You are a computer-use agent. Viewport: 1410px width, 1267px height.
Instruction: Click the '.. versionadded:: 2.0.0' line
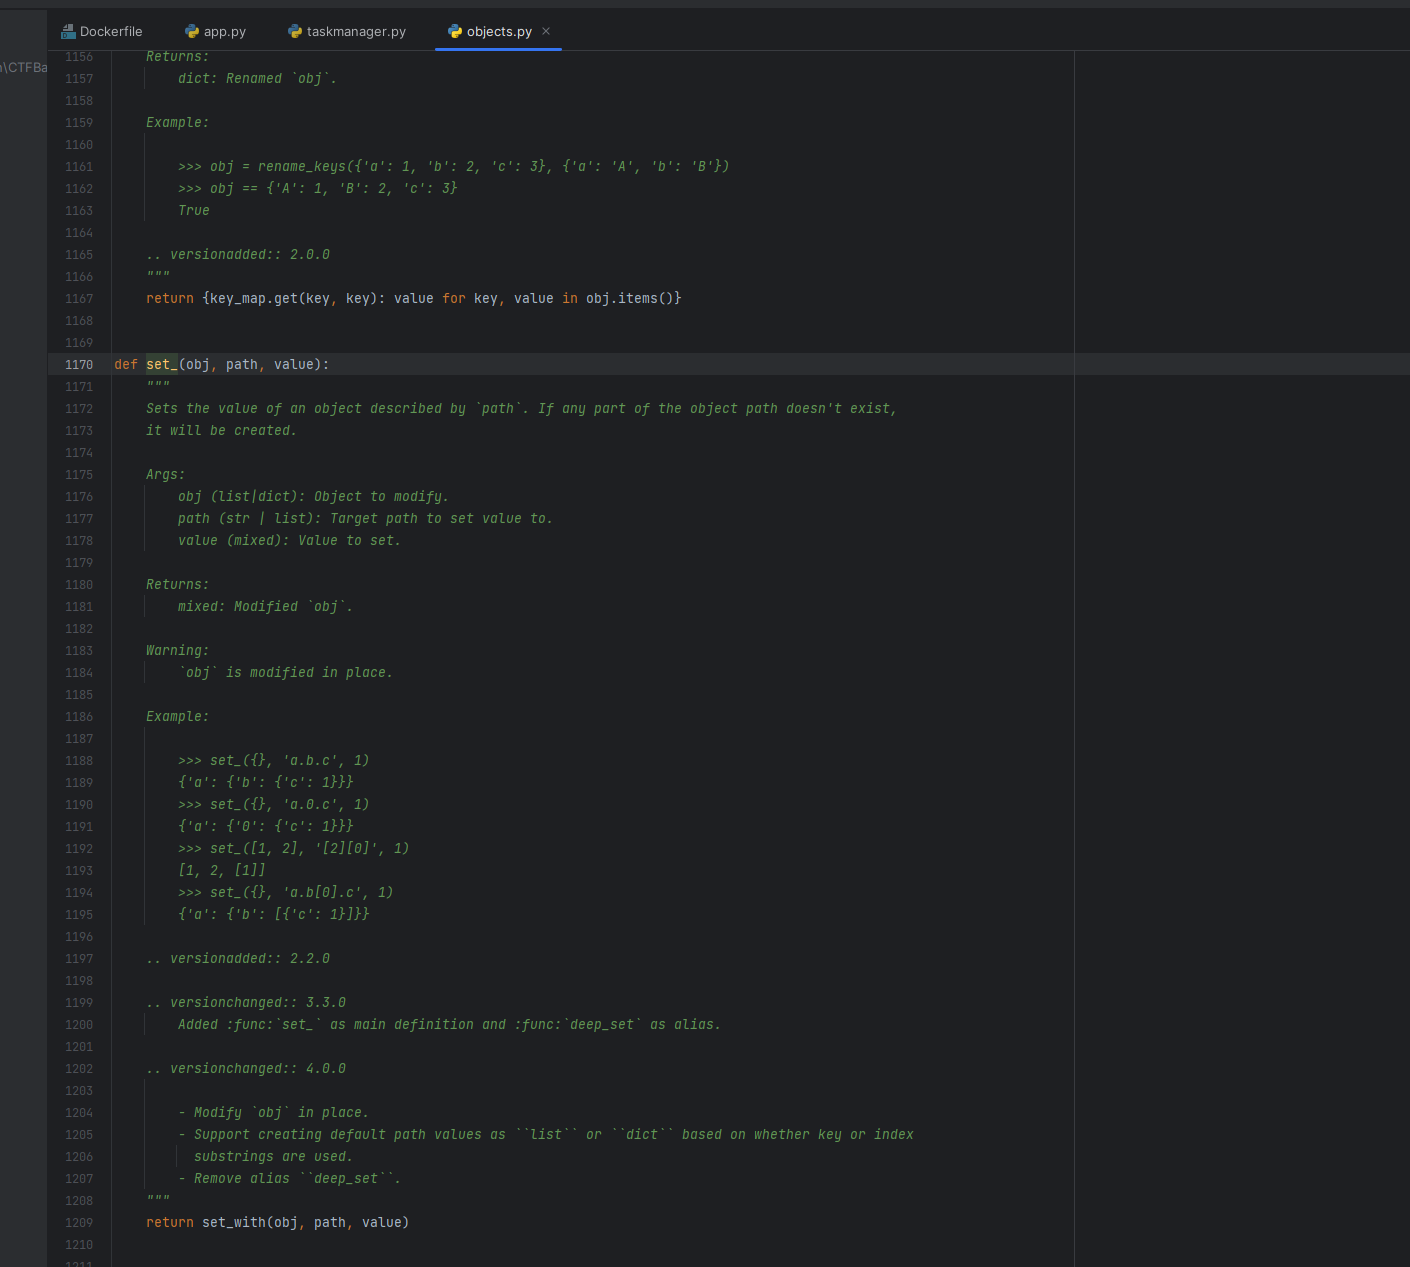point(238,254)
